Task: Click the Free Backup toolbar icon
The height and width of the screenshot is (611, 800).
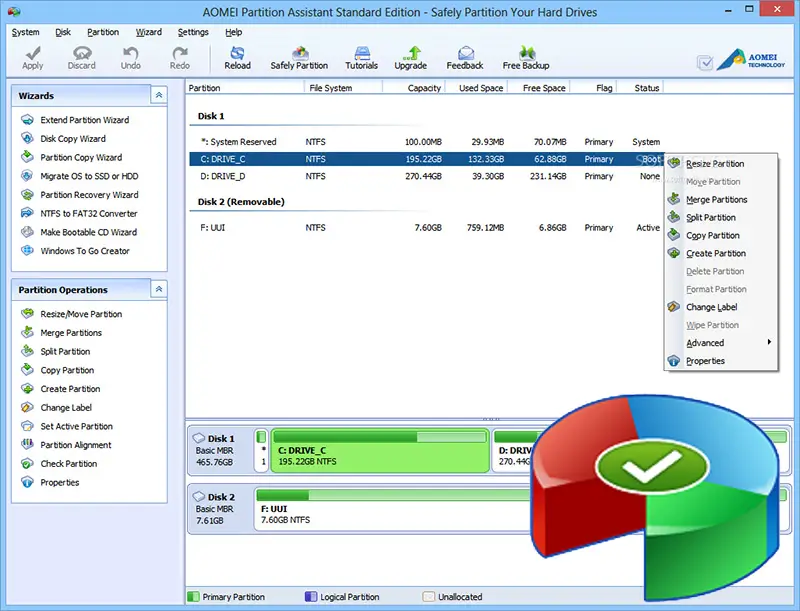Action: click(x=525, y=57)
